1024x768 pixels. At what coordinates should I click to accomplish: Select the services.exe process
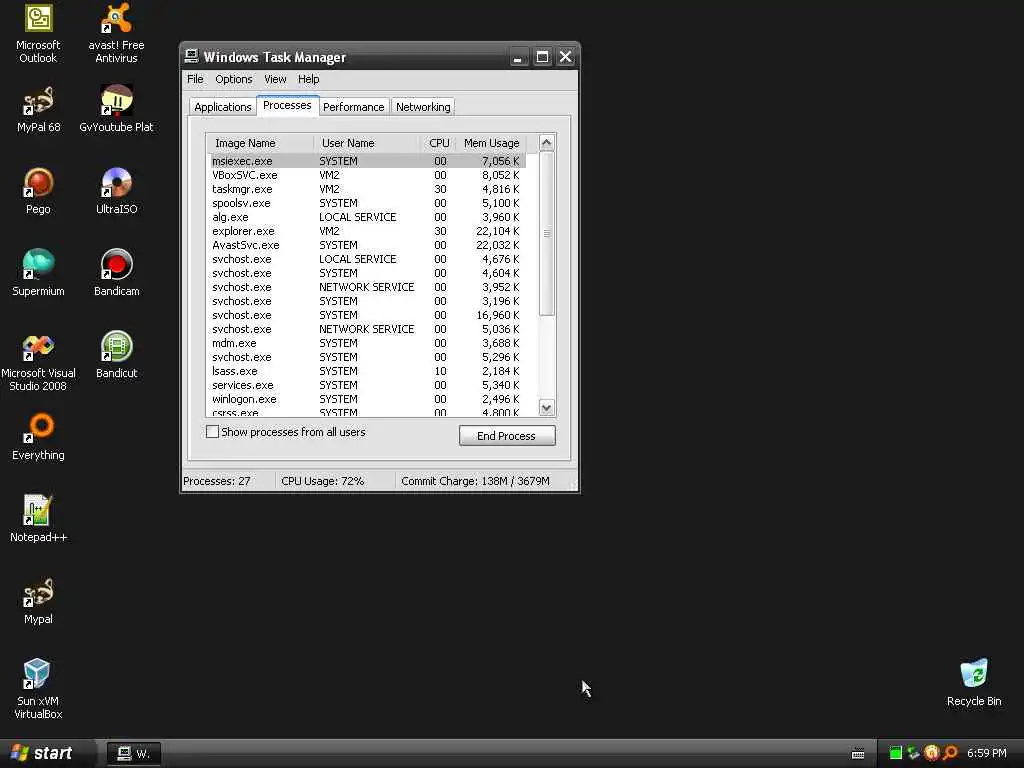click(x=367, y=385)
